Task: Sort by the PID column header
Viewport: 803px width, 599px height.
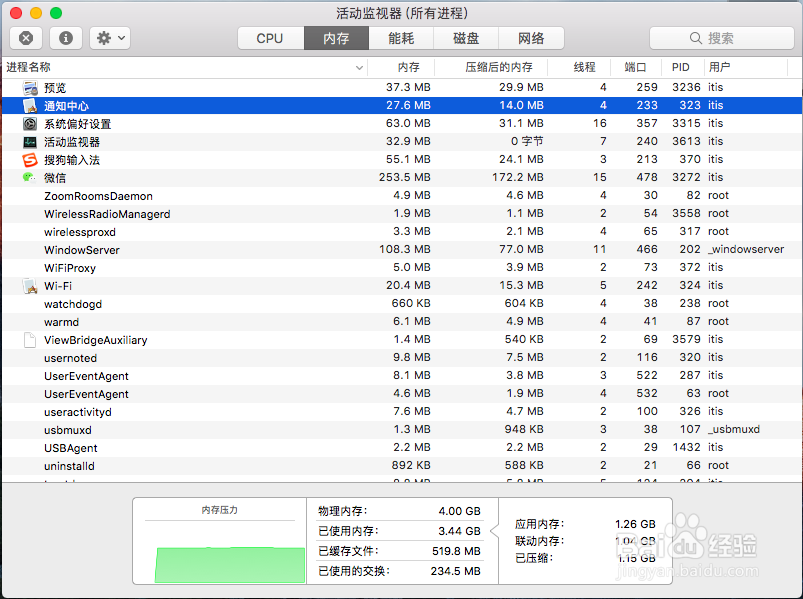Action: 681,67
